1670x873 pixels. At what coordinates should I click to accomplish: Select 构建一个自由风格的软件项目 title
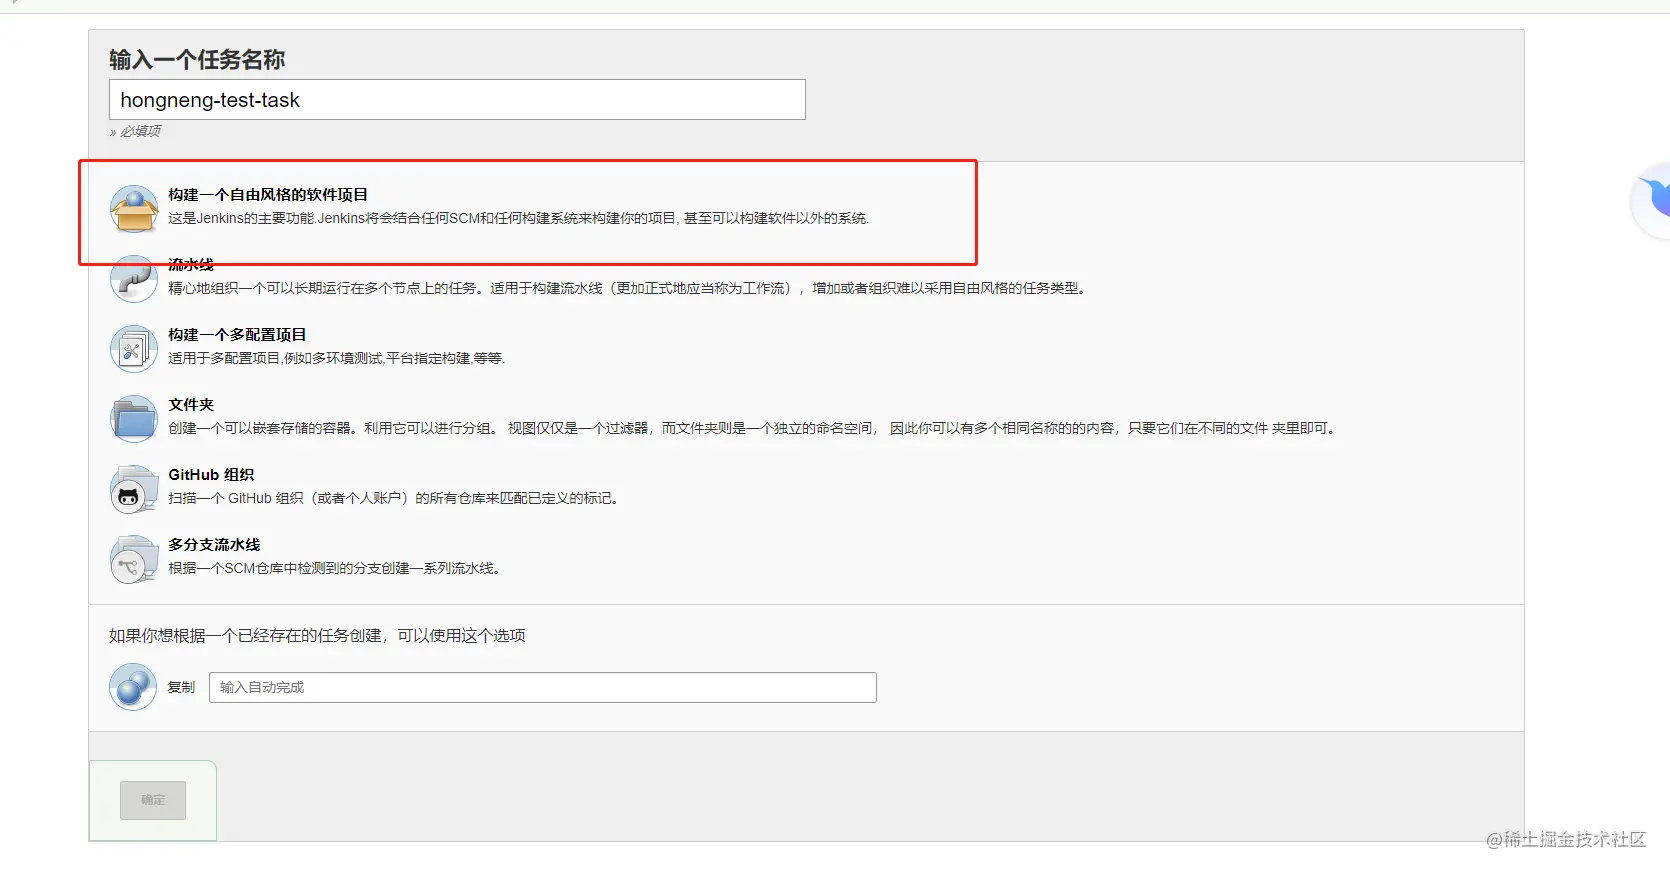click(x=268, y=195)
